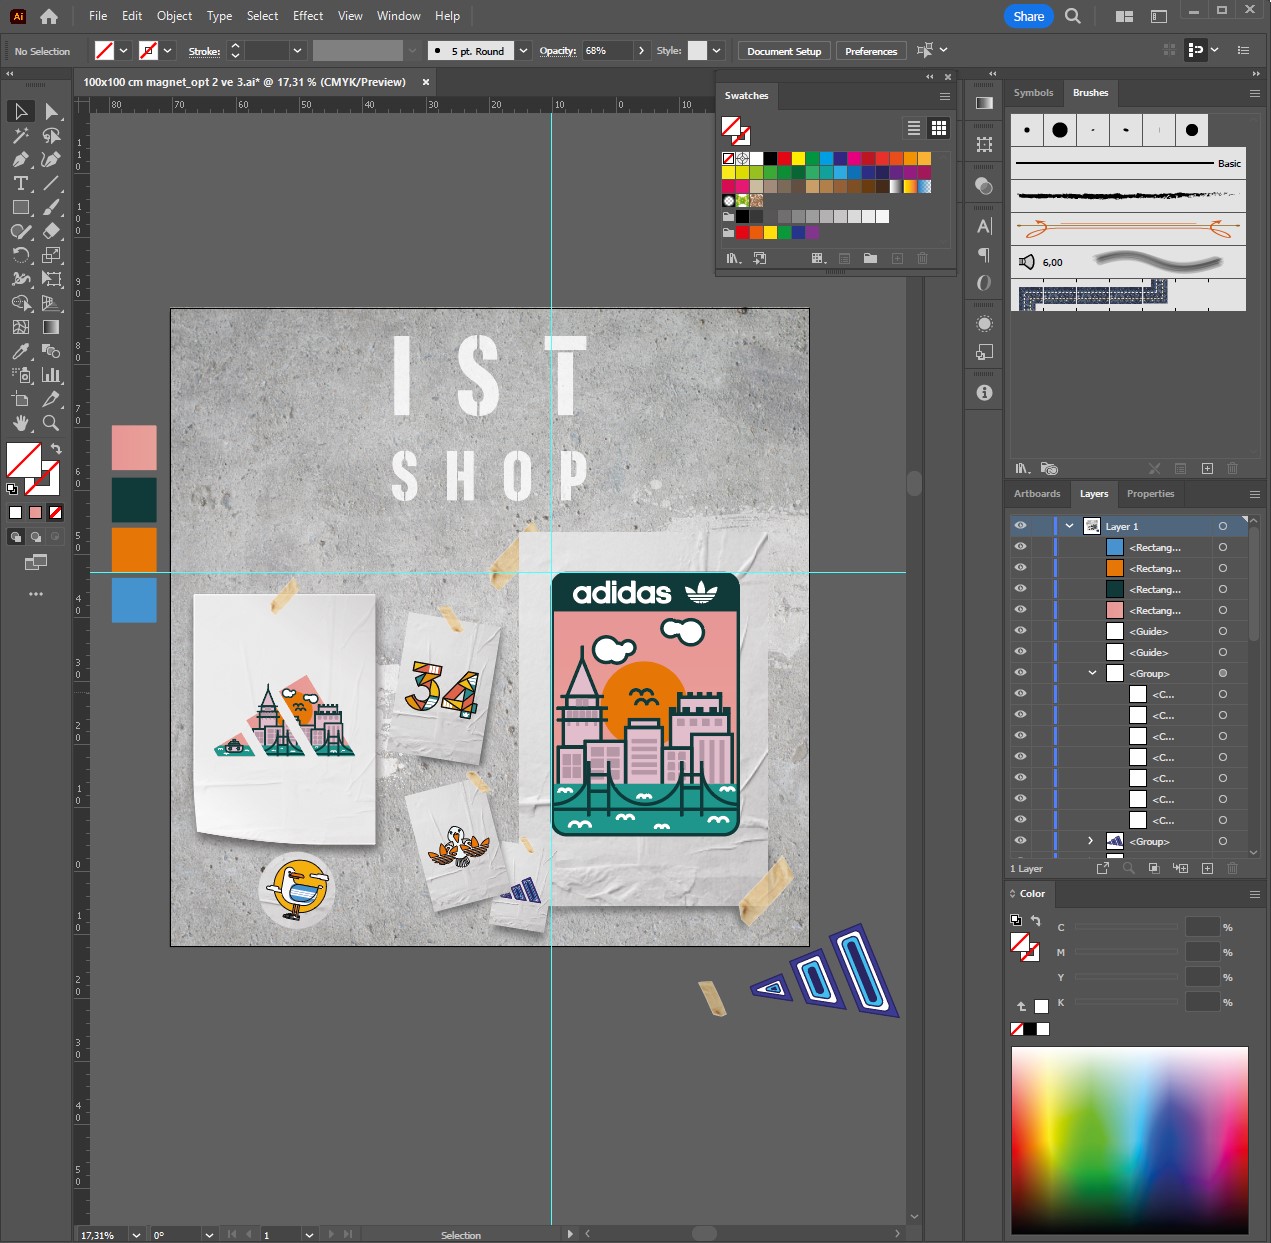
Task: Choose the Eyedropper tool
Action: [x=21, y=351]
